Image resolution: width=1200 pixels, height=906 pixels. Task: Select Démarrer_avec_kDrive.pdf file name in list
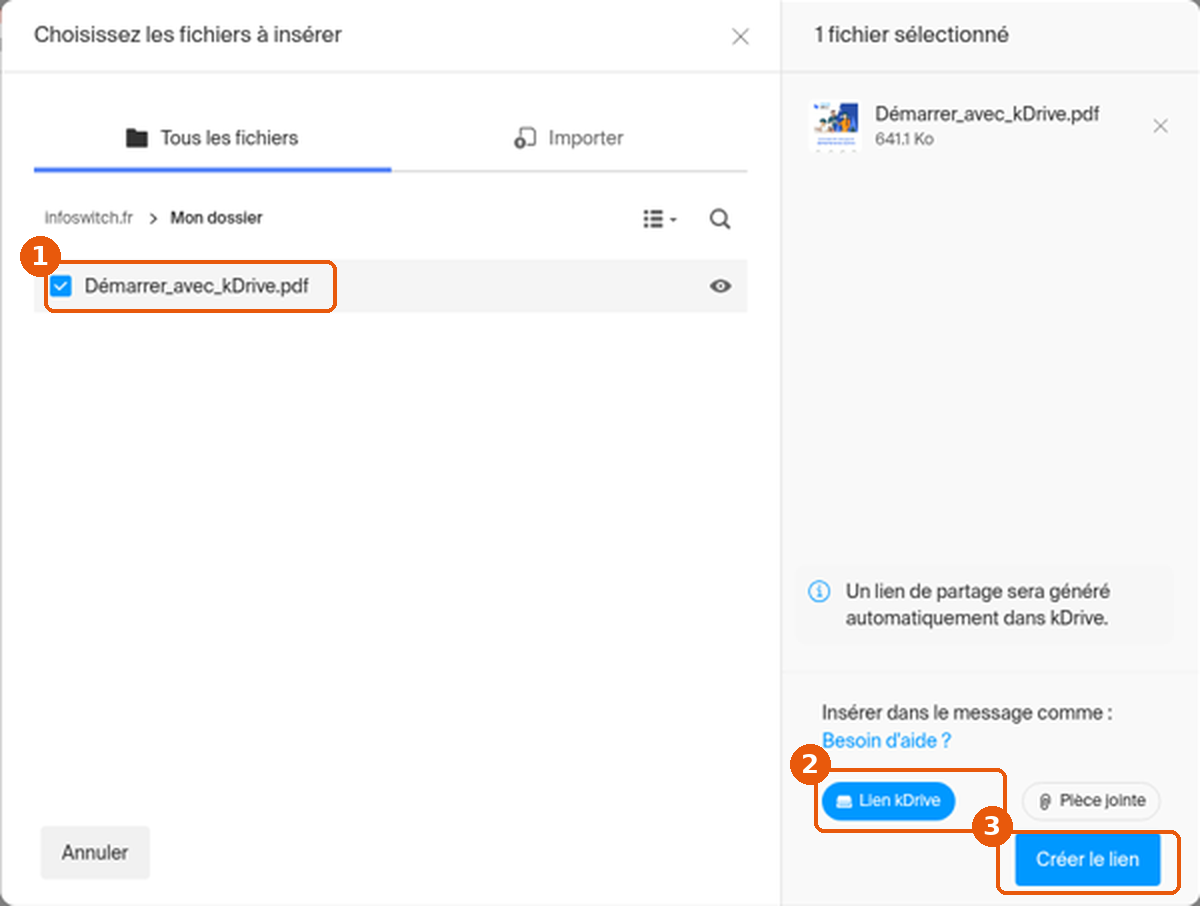pos(197,287)
